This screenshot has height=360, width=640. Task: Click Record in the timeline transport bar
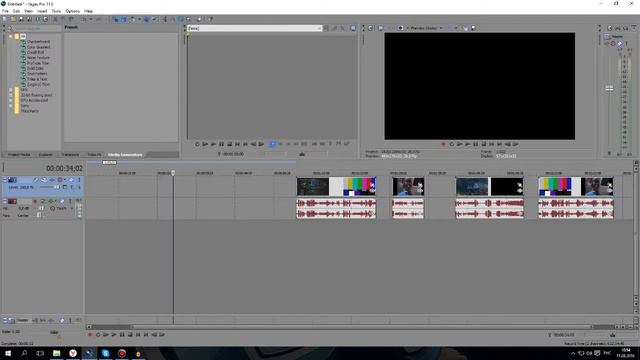click(x=90, y=335)
